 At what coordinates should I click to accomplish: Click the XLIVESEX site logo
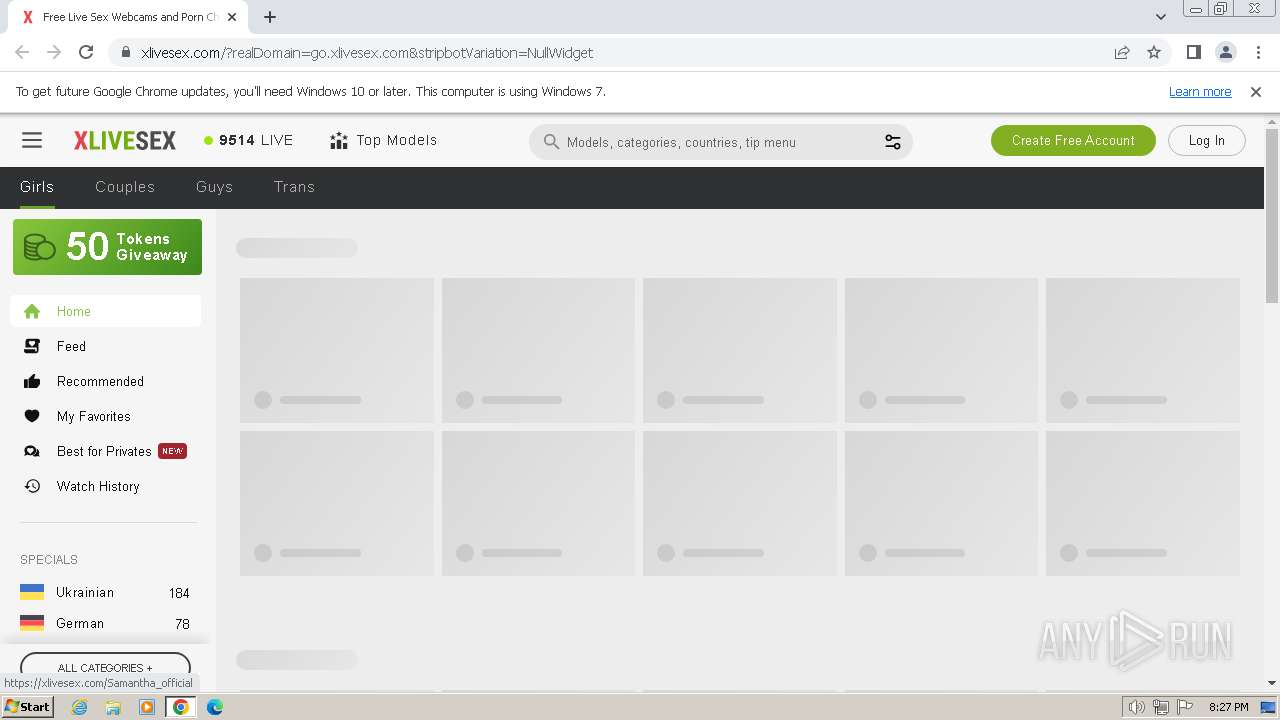(x=125, y=141)
